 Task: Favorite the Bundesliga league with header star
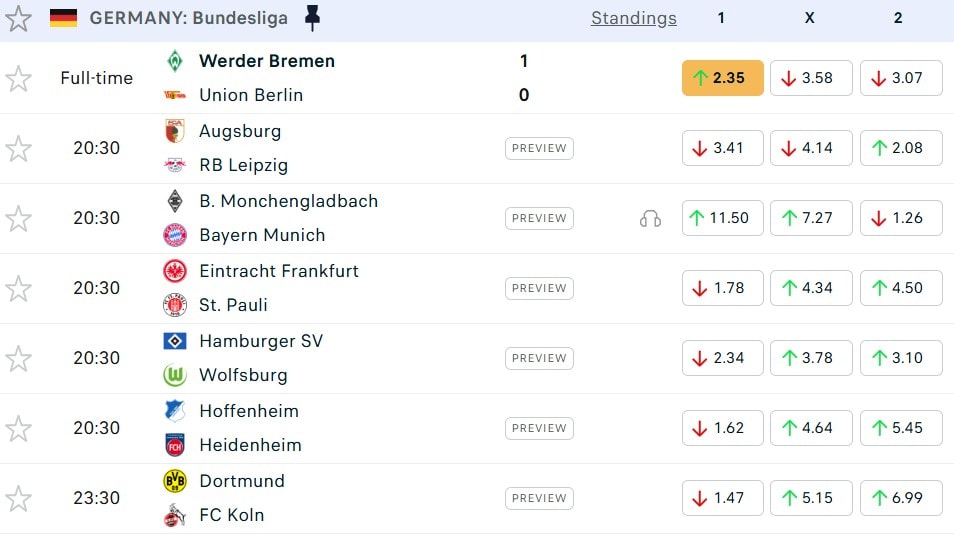[x=19, y=18]
